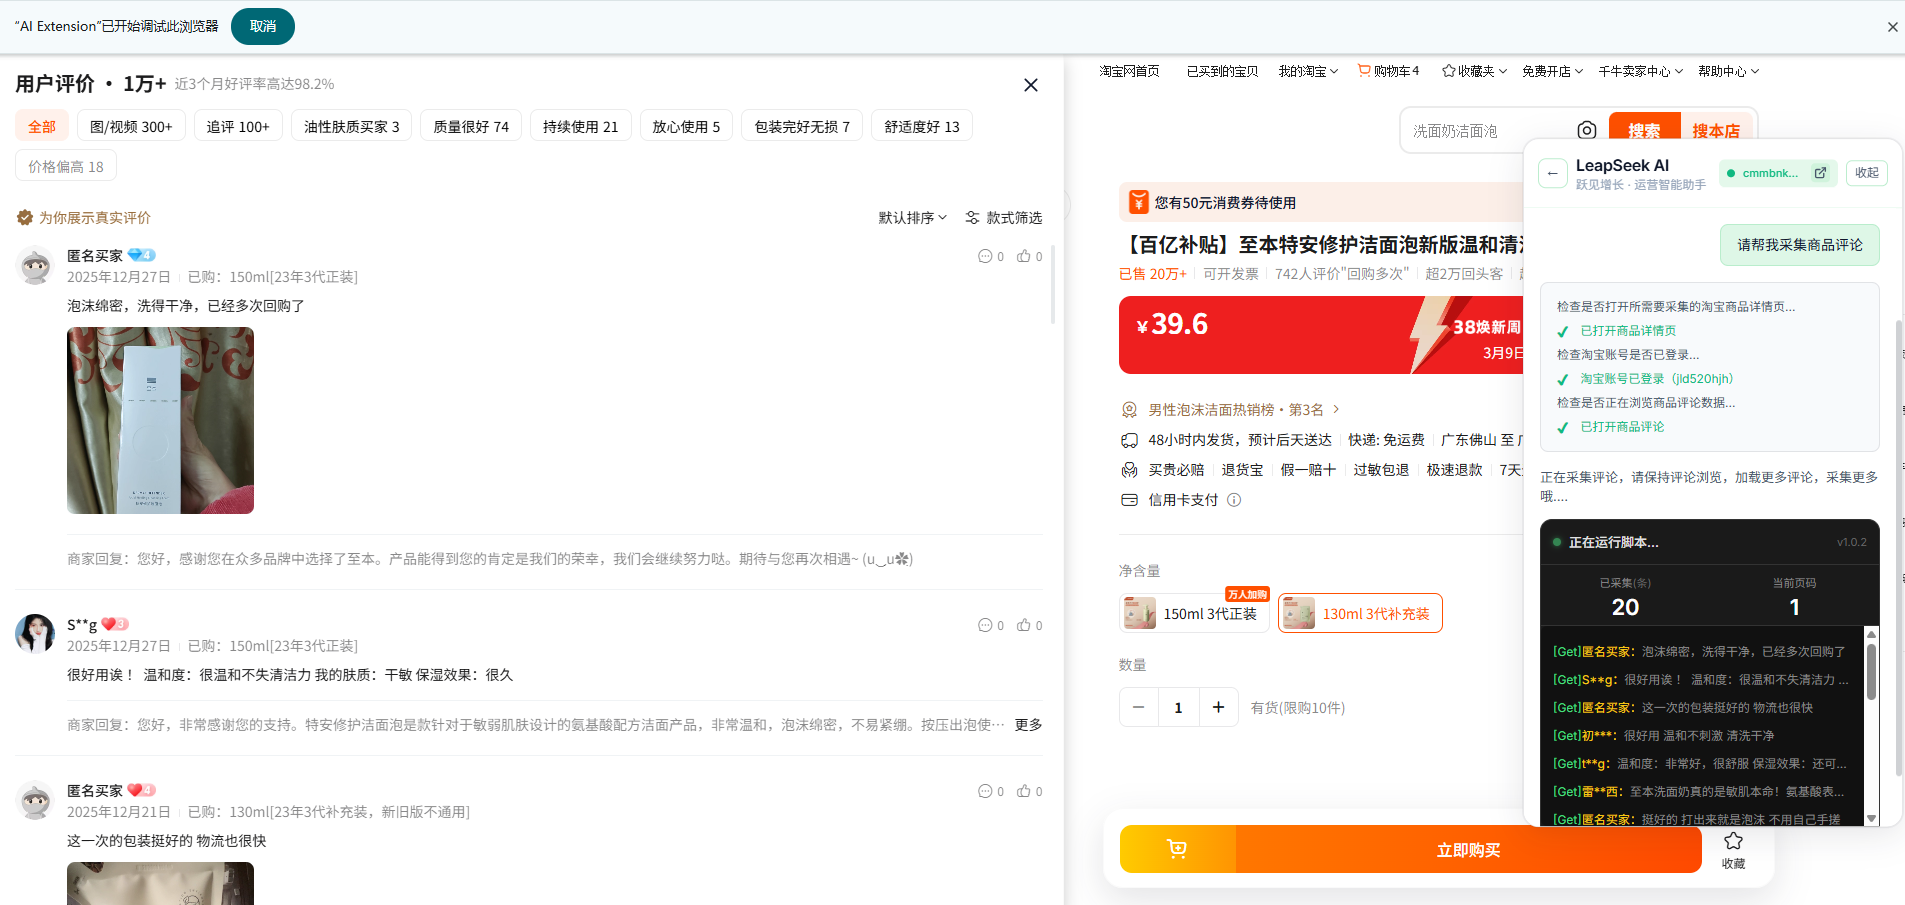
Task: Expand the 我的淘宝 menu
Action: [1308, 71]
